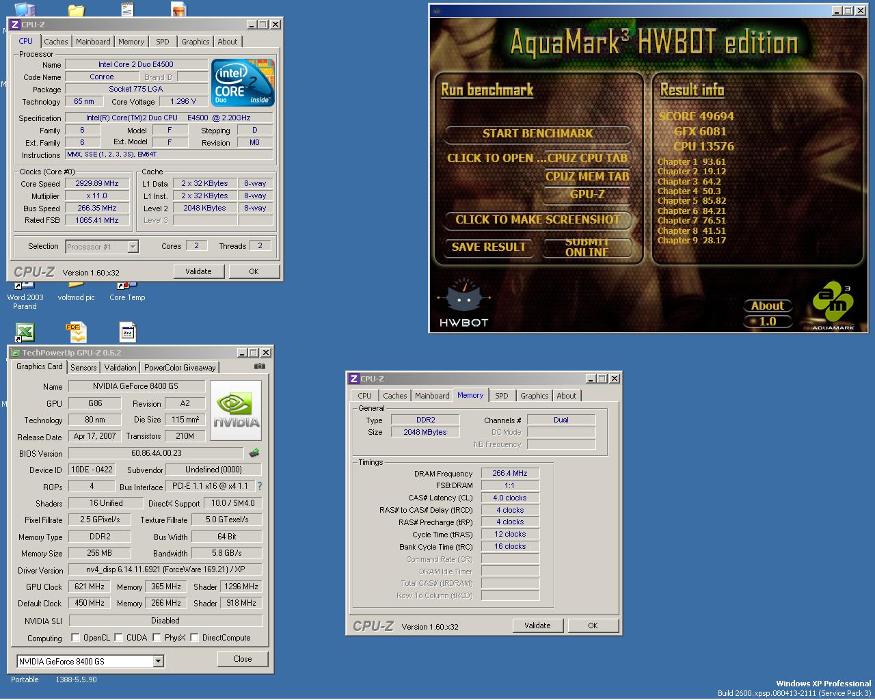Open the Memory tab in the CPU-Z CPU window

pyautogui.click(x=132, y=41)
